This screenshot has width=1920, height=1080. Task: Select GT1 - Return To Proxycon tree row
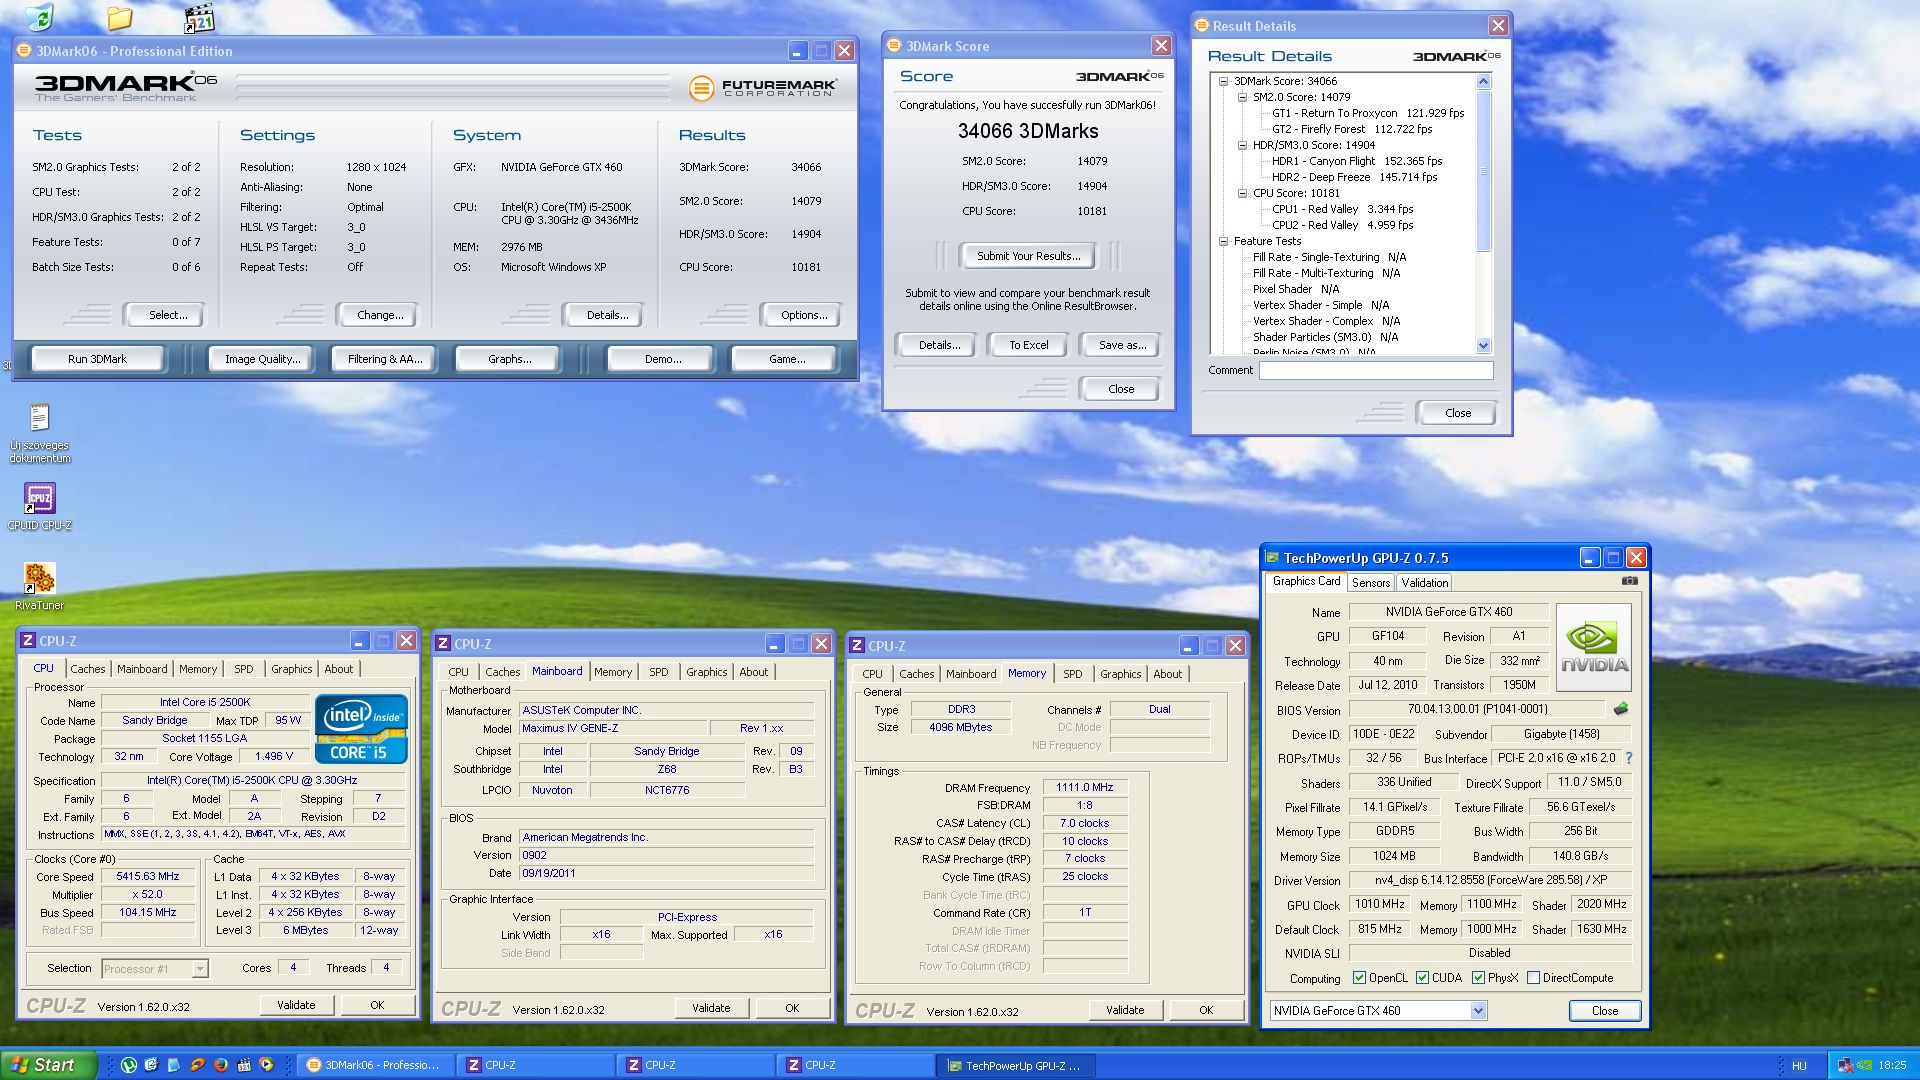1367,113
